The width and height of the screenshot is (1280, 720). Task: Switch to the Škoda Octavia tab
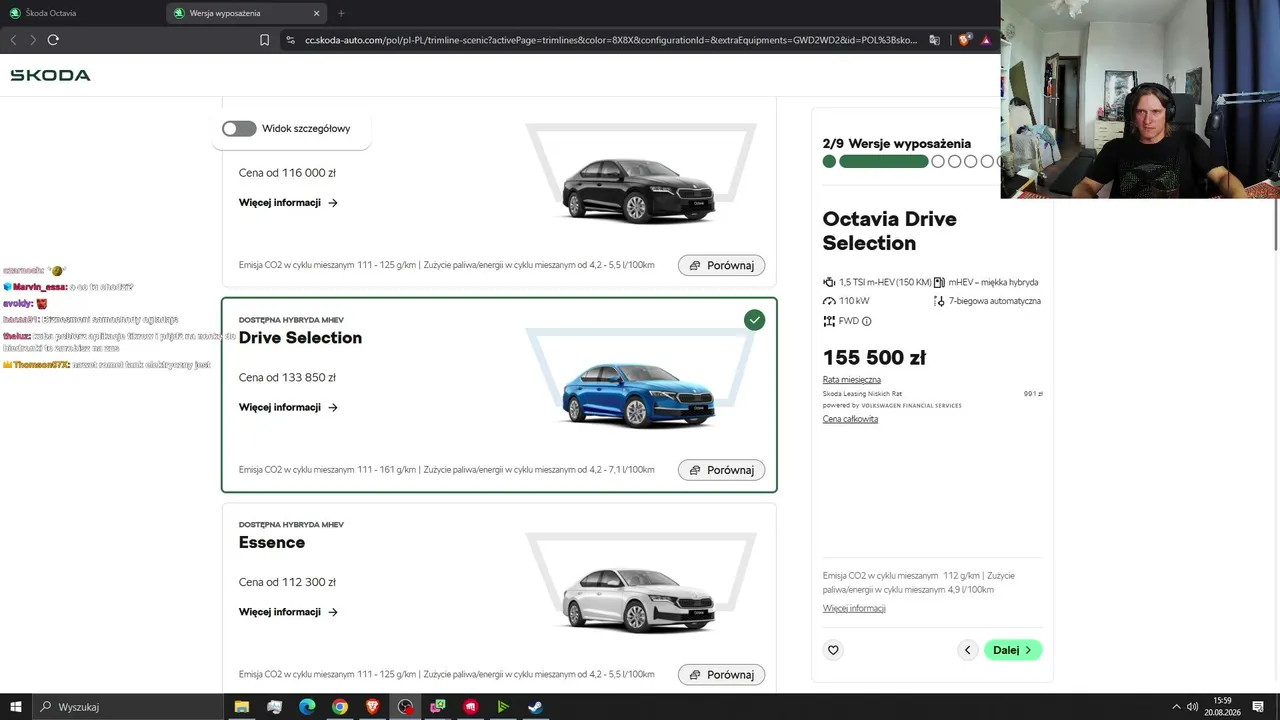pos(82,13)
